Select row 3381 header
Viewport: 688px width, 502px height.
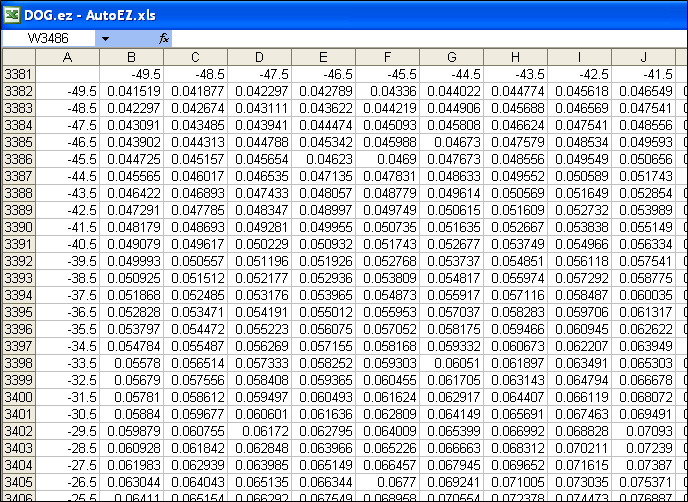[17, 74]
